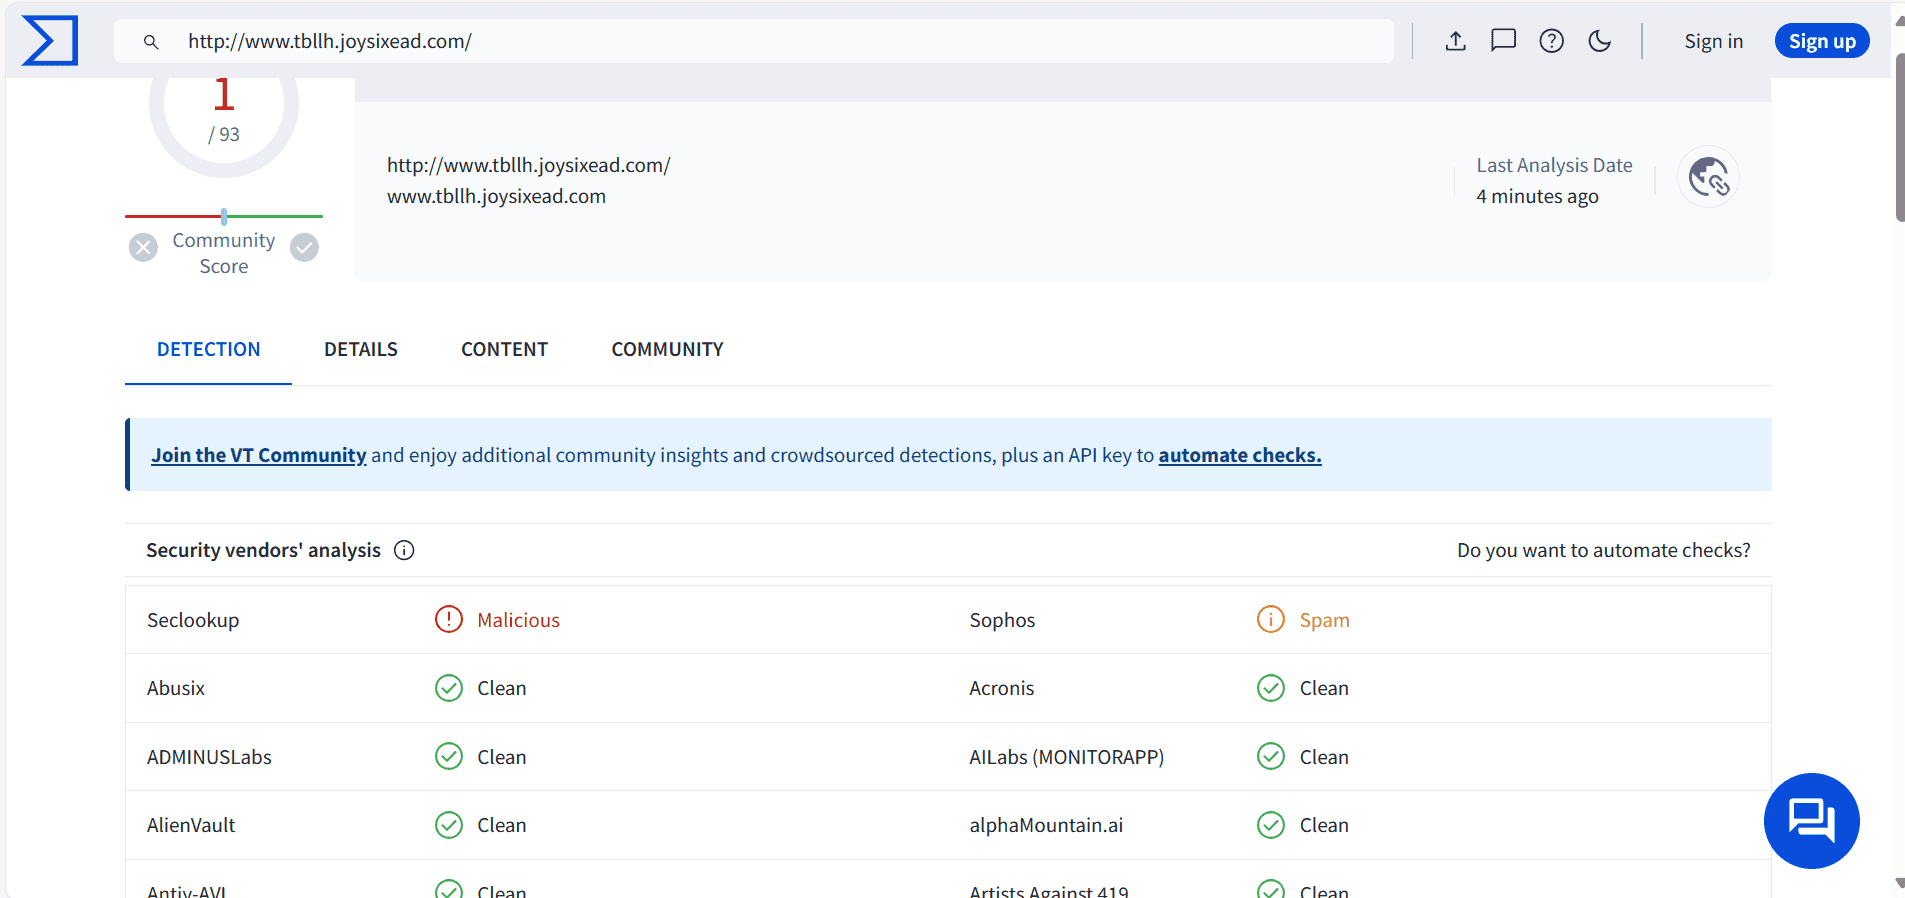Image resolution: width=1905 pixels, height=898 pixels.
Task: Click the ADMINUSLabs vendor name
Action: 209,757
